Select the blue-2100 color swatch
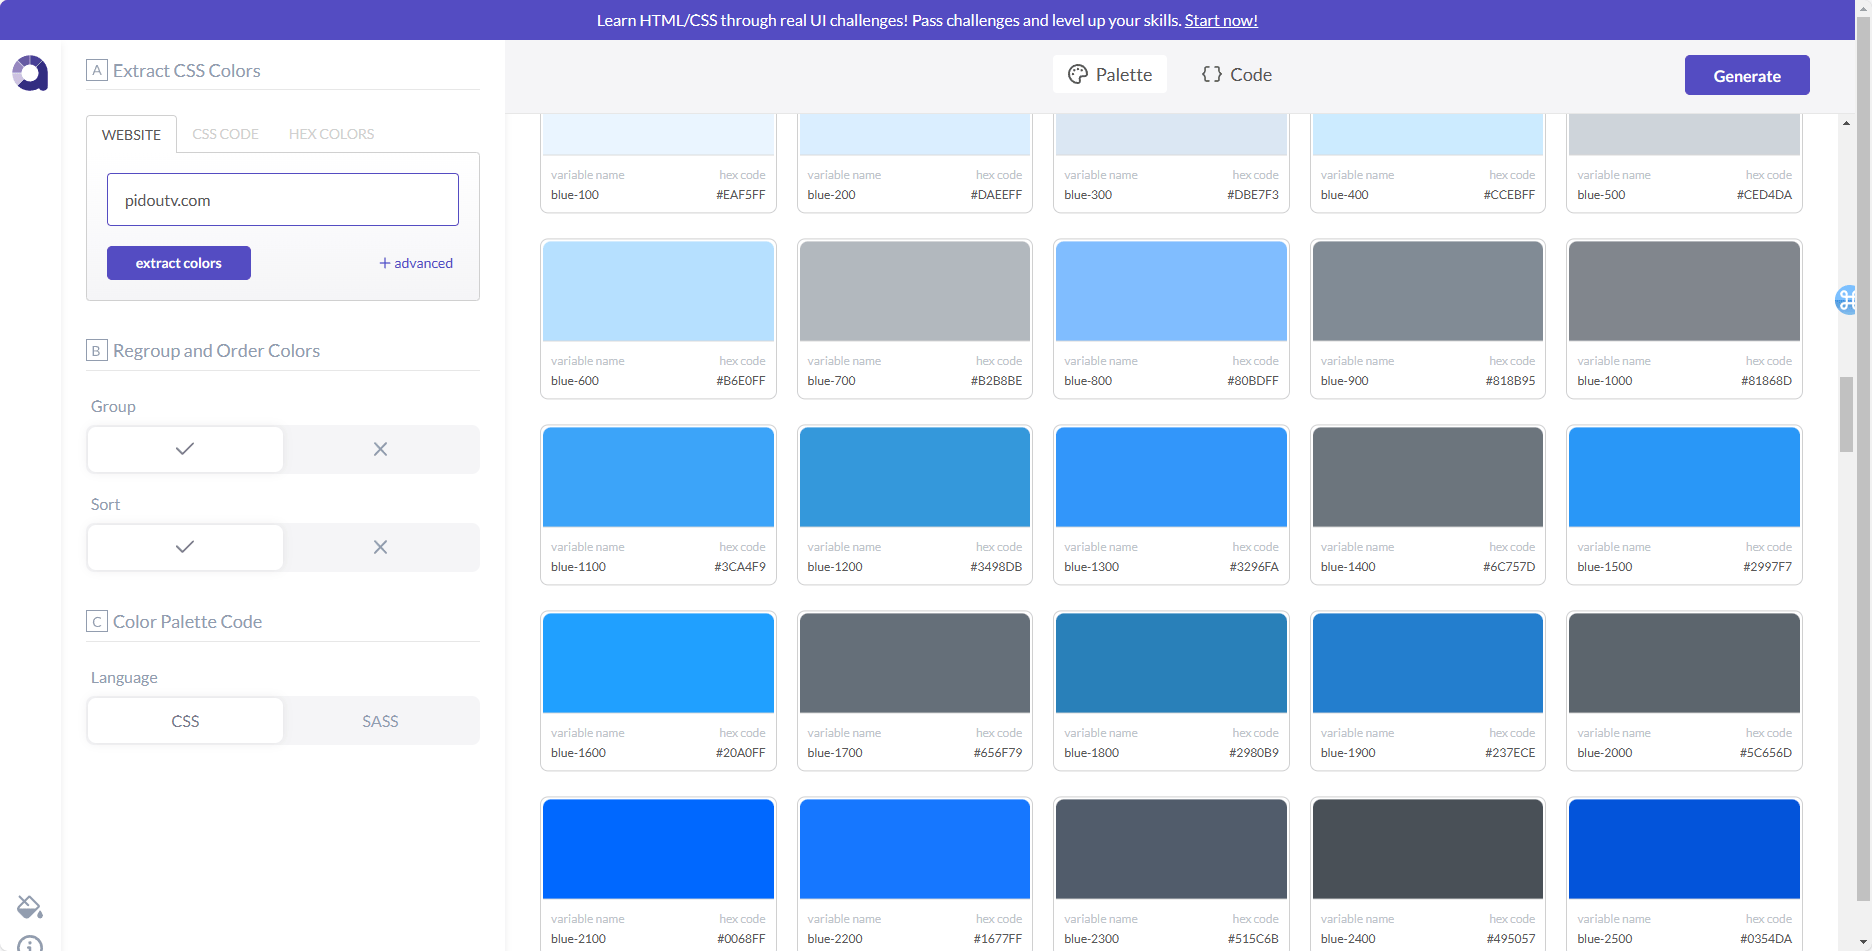This screenshot has width=1872, height=951. 658,849
